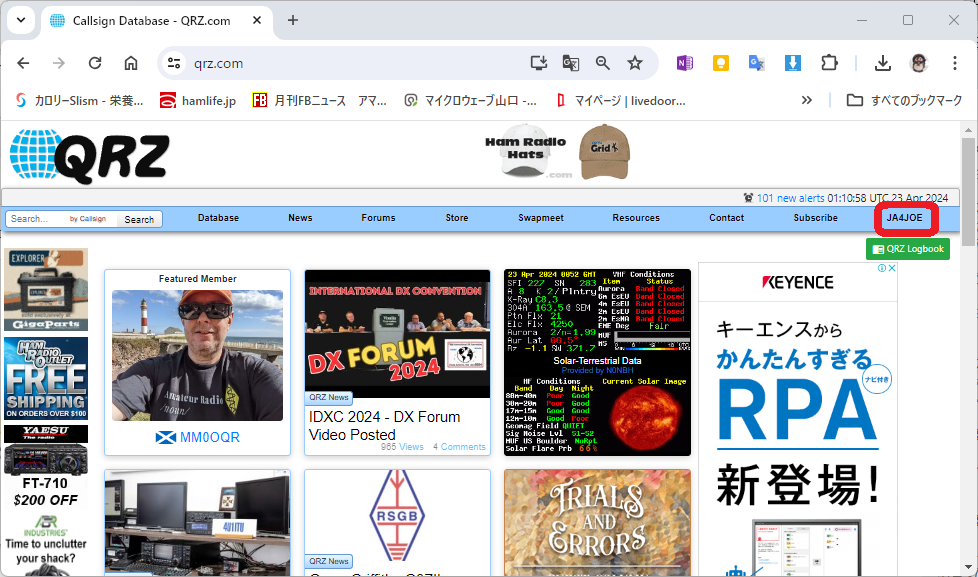Open the Google Translate extension
Image resolution: width=978 pixels, height=577 pixels.
click(x=757, y=63)
